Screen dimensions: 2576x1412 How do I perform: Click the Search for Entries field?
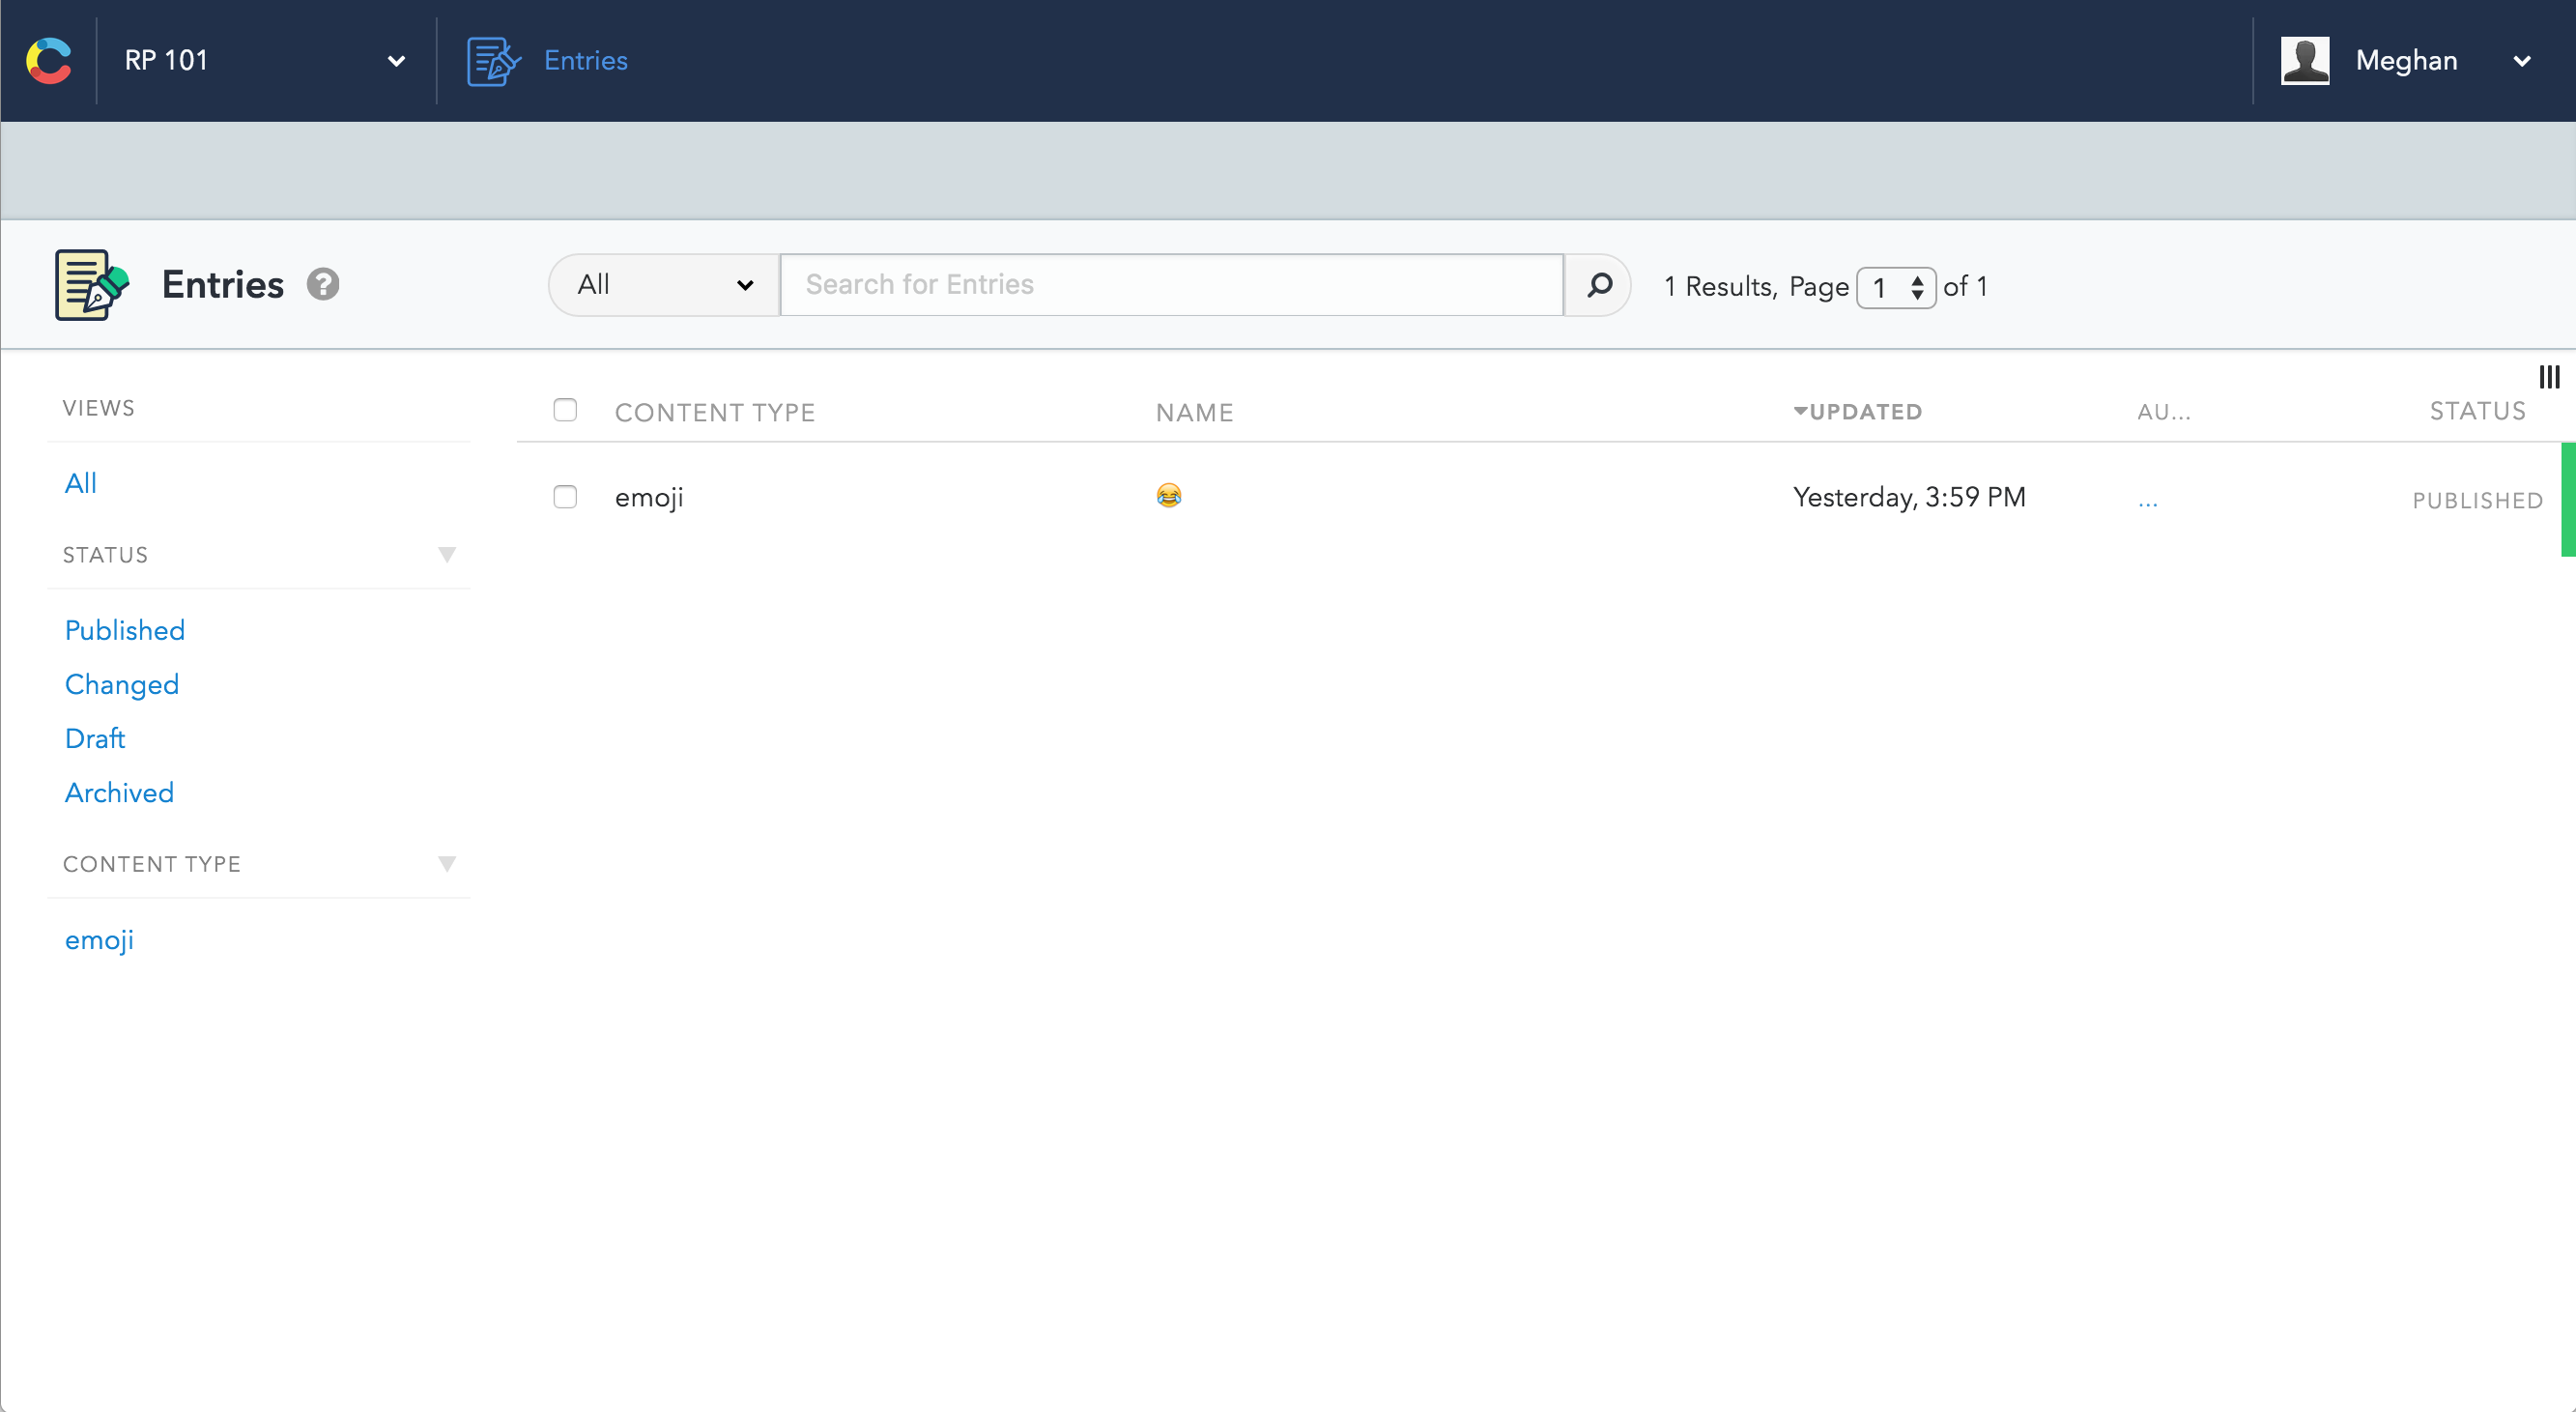(1170, 285)
